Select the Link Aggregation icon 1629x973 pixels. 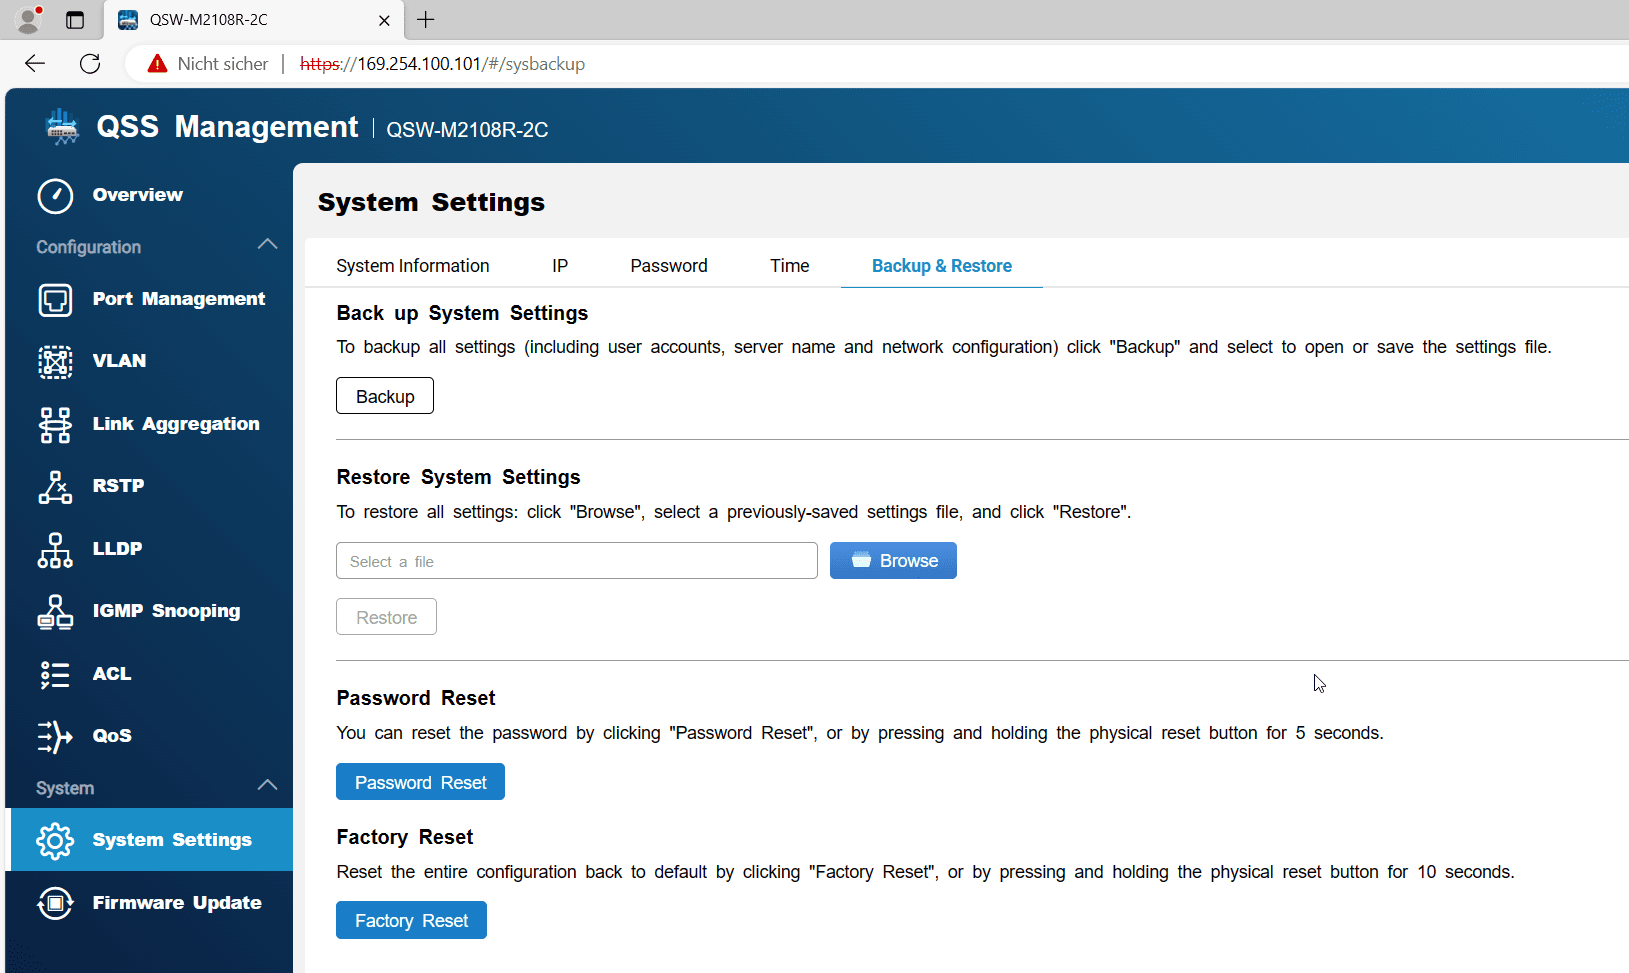coord(55,425)
